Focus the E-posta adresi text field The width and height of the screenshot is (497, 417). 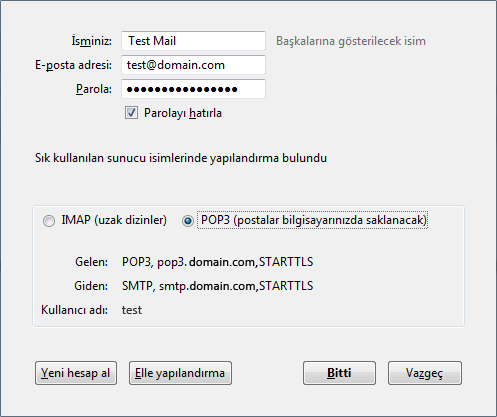(193, 65)
